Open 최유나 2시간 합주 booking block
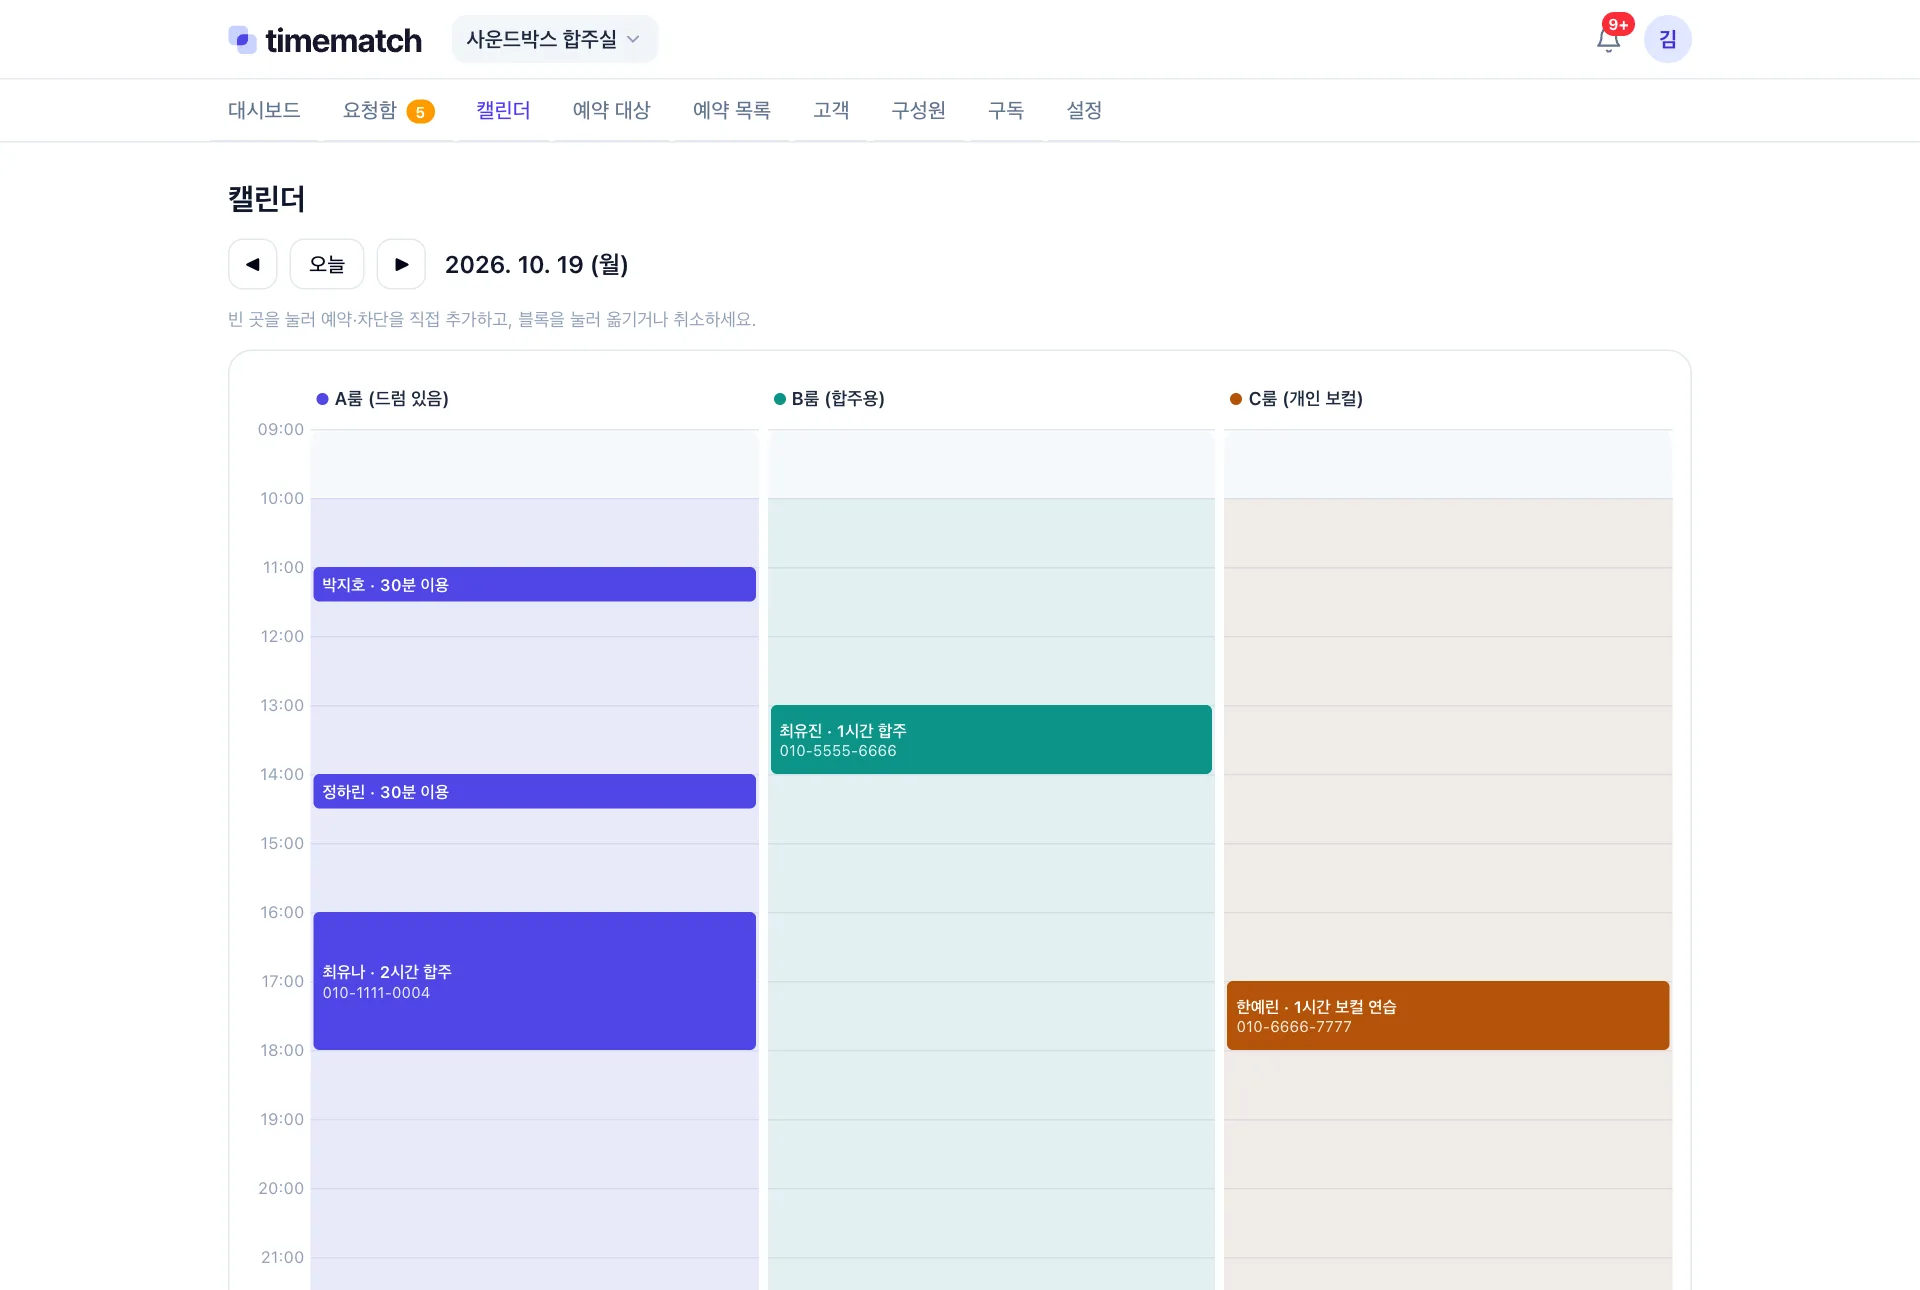Viewport: 1920px width, 1290px height. (x=535, y=981)
